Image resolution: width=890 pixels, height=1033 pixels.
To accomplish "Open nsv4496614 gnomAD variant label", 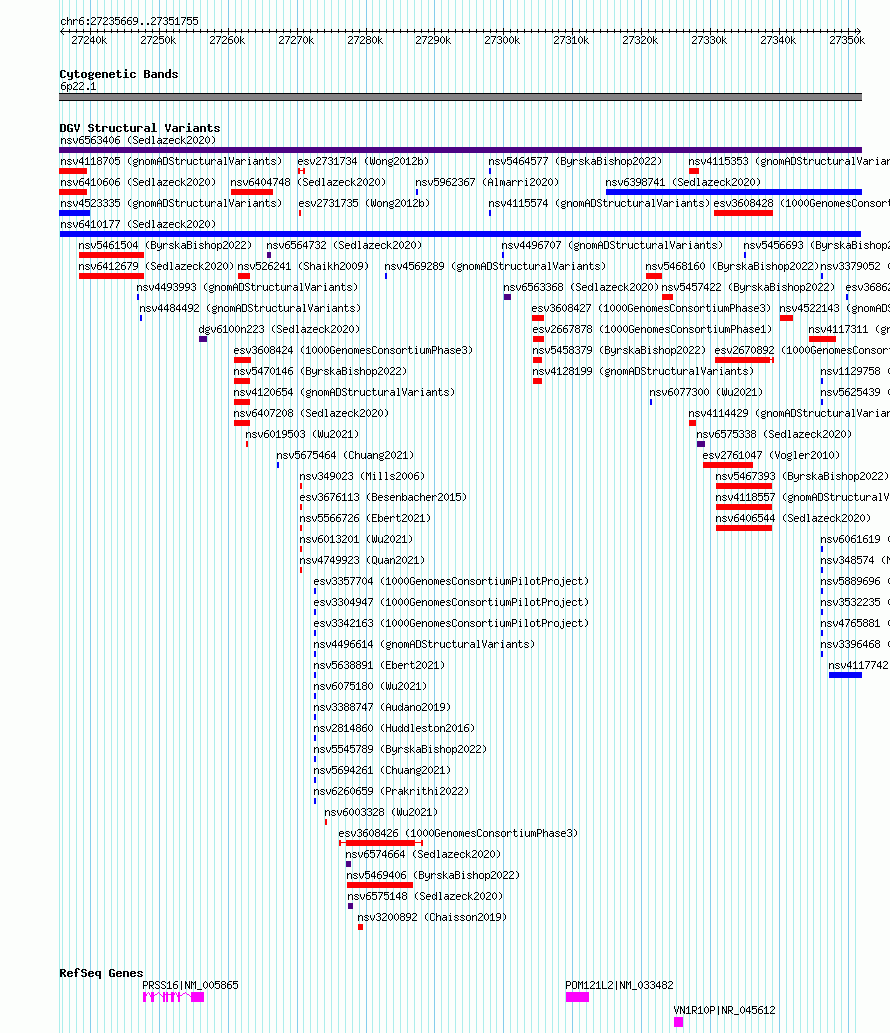I will tap(424, 646).
